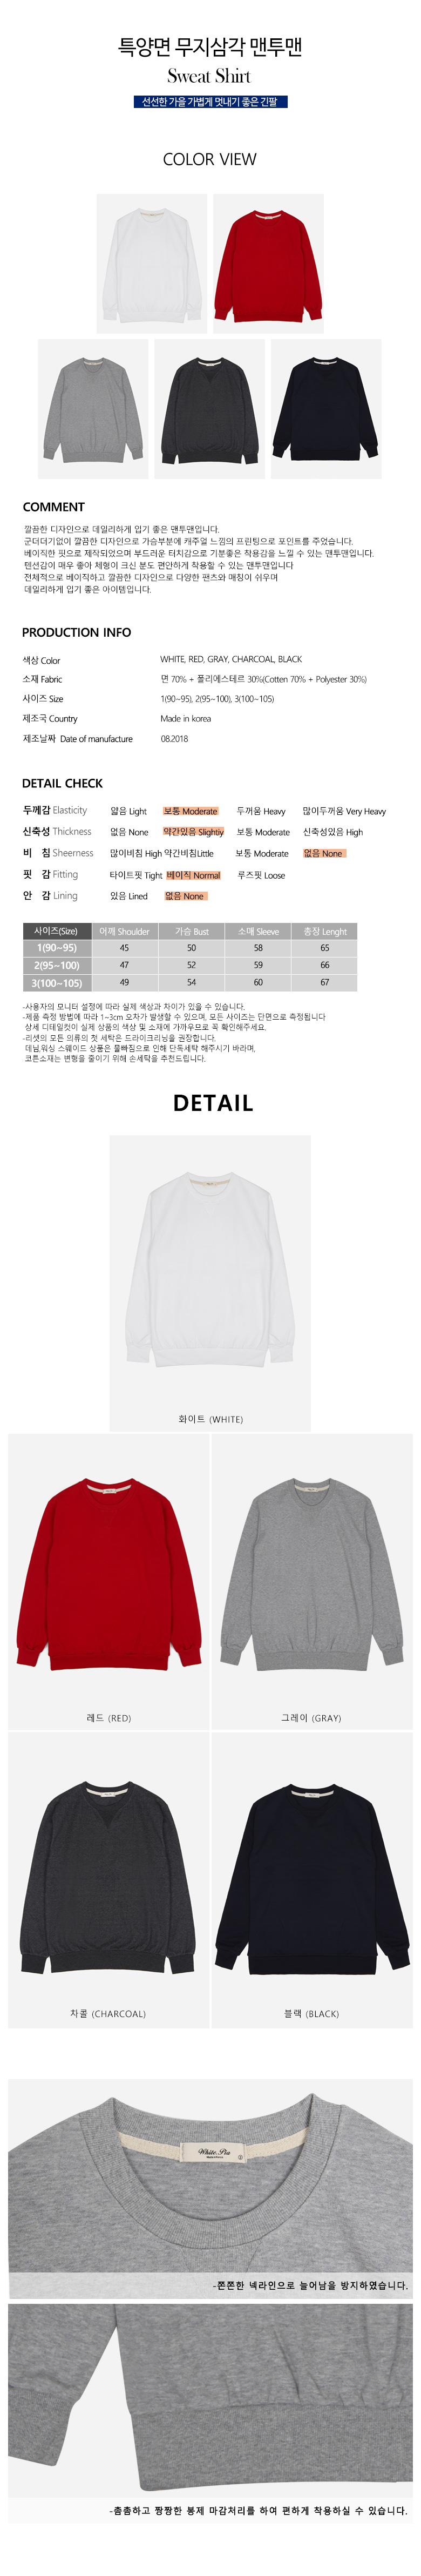
Task: Select the black sweatshirt thumbnail in Color View
Action: [326, 409]
